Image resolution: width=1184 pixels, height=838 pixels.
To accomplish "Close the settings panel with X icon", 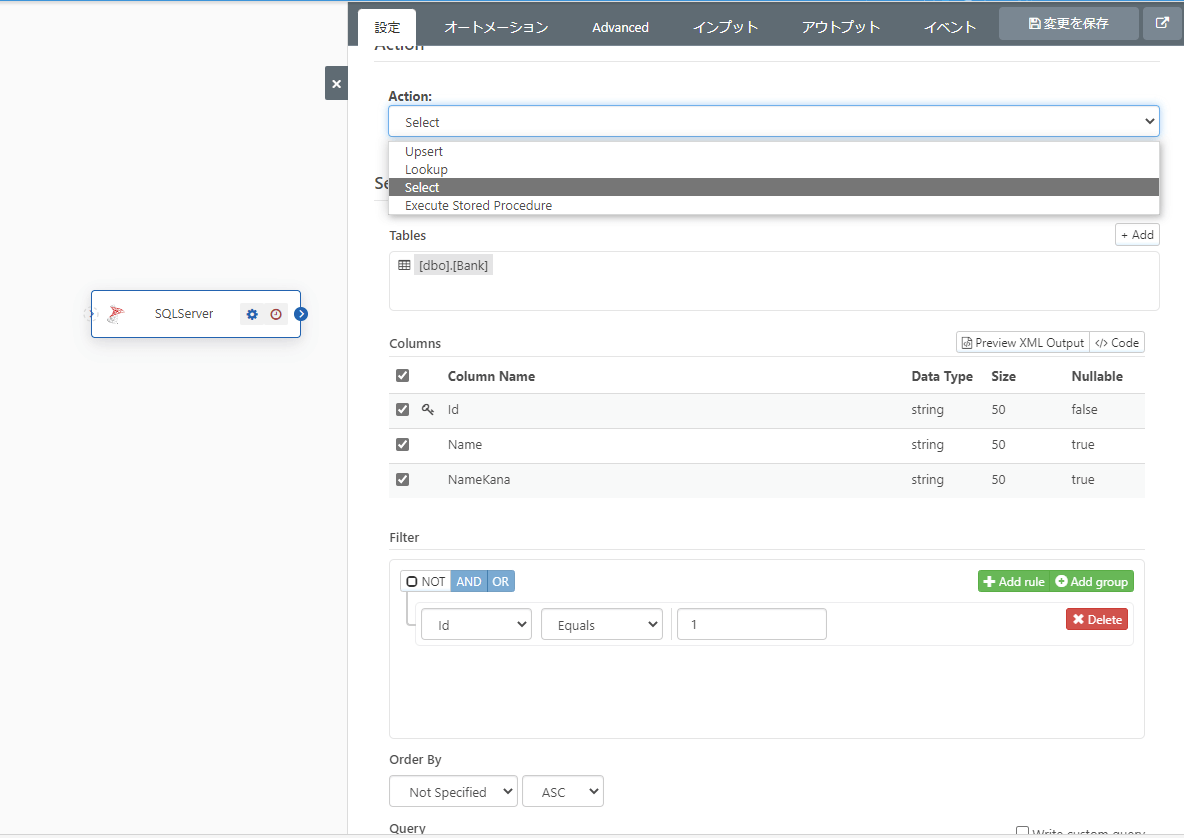I will click(336, 84).
